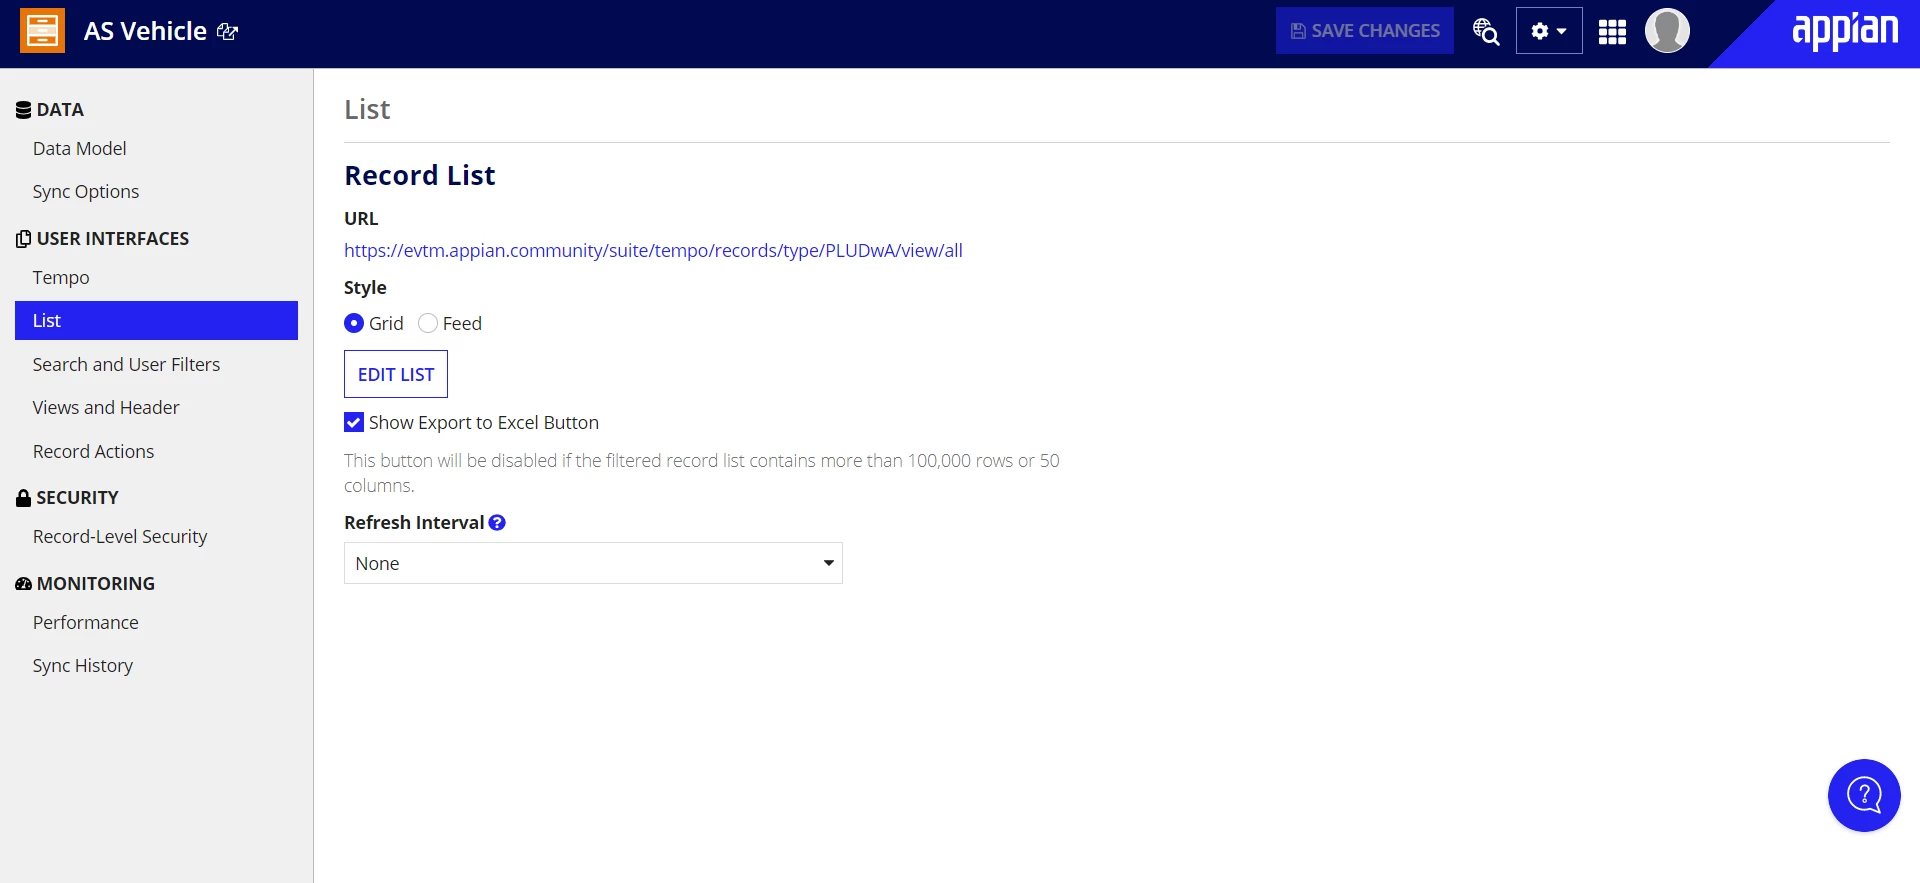
Task: Click the Record List heading
Action: (420, 175)
